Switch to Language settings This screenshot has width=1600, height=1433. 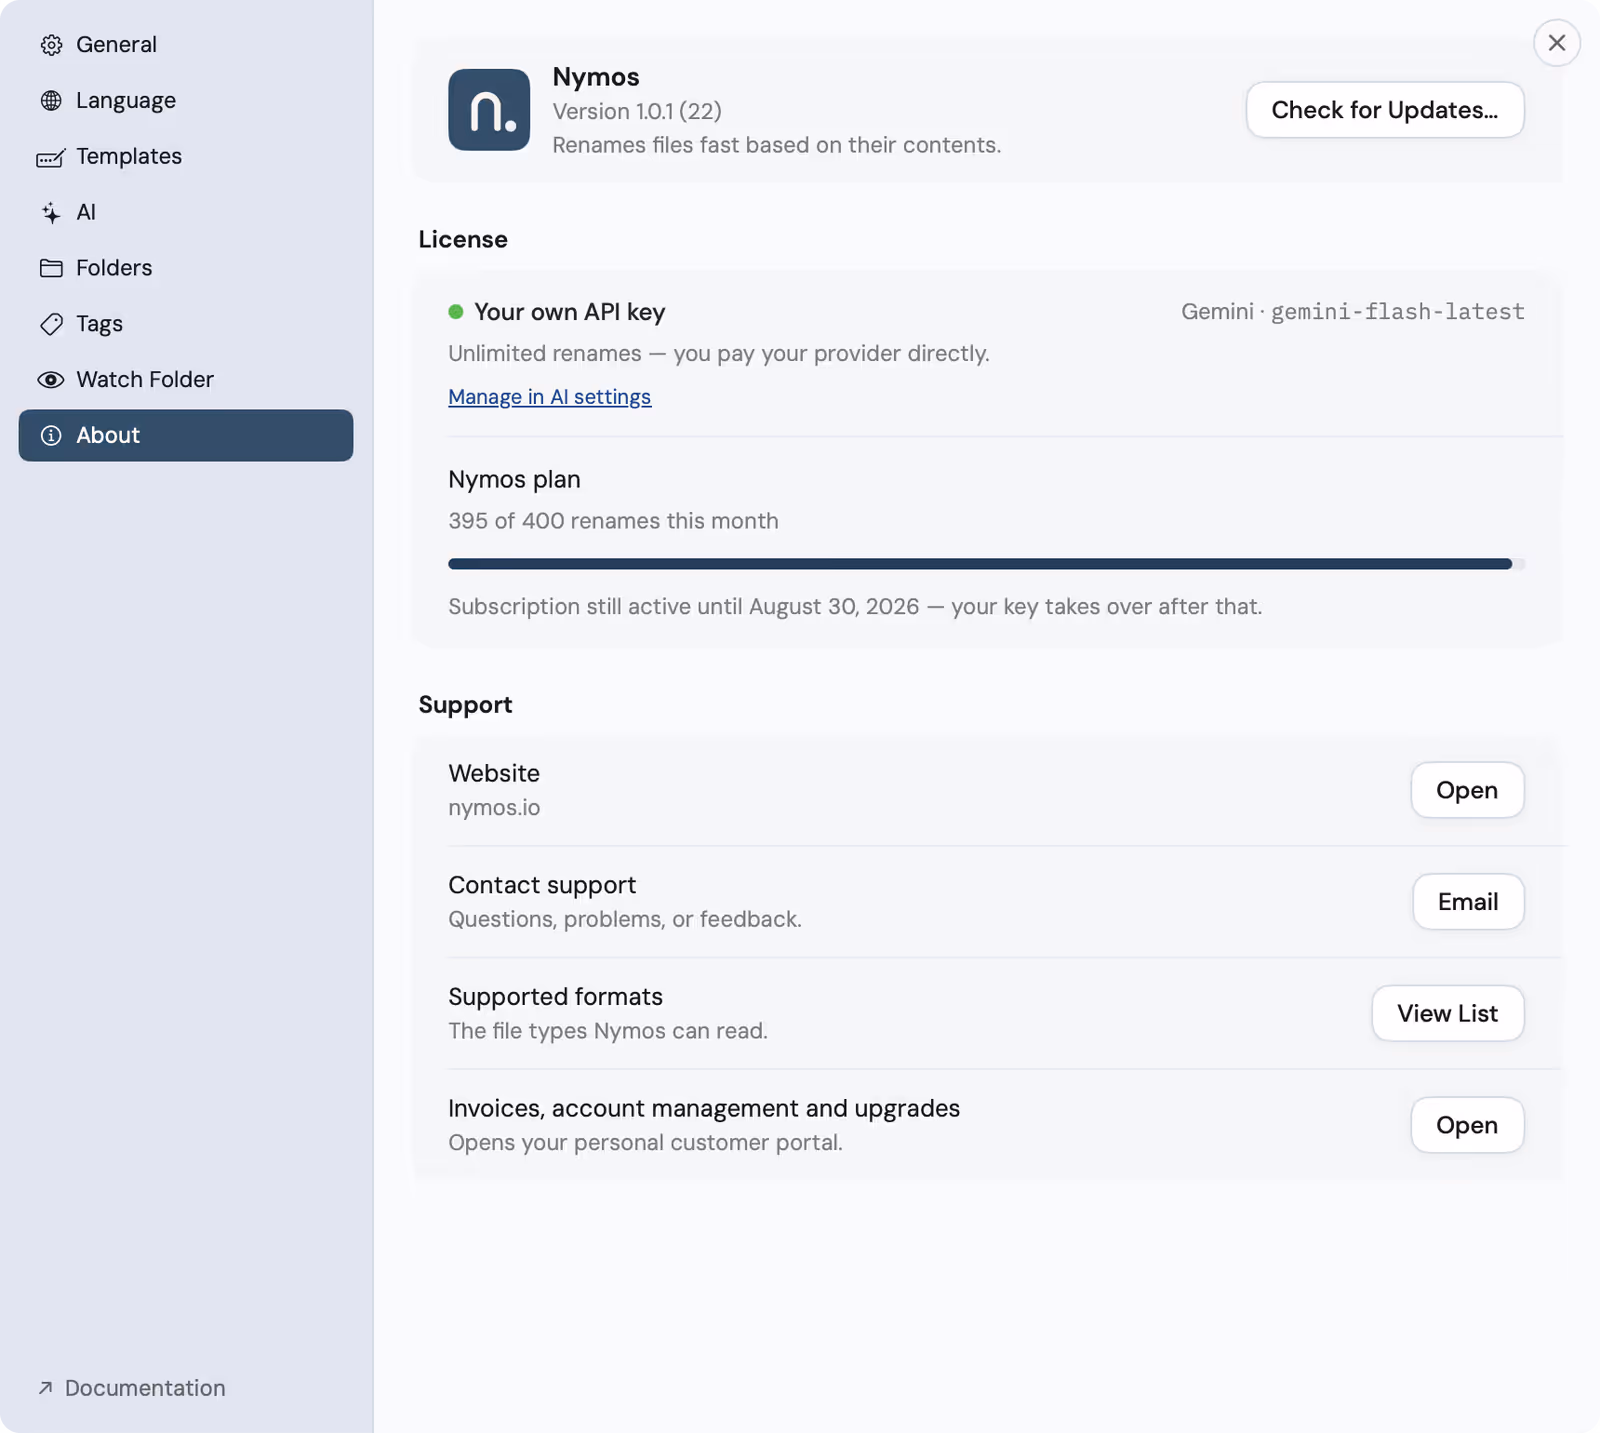[x=186, y=101]
